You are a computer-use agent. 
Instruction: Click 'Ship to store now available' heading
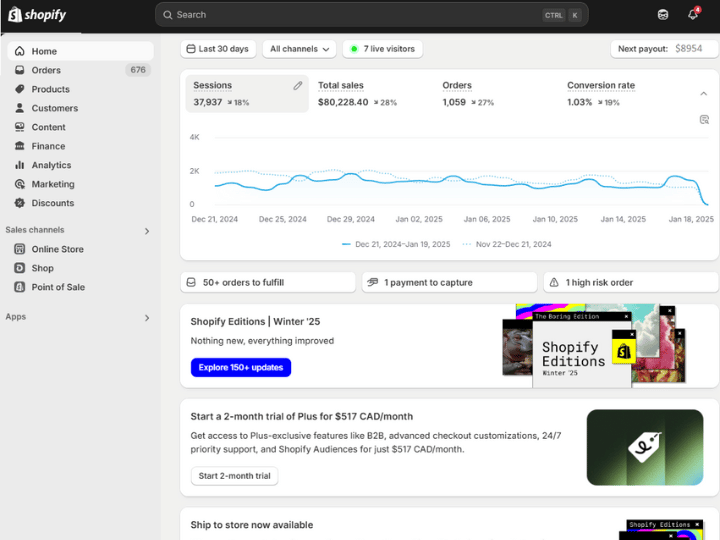(x=252, y=525)
